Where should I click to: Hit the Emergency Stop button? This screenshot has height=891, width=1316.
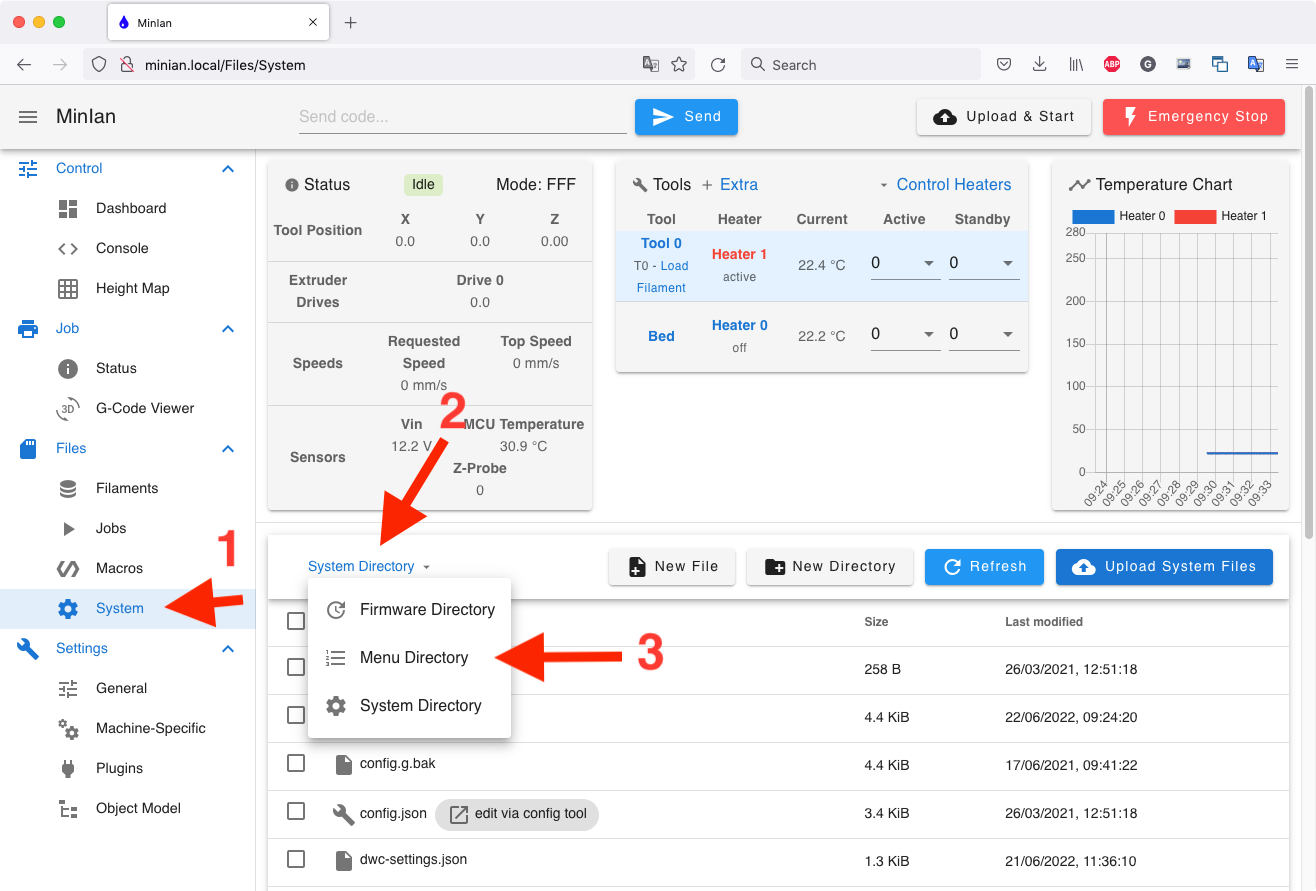[1194, 117]
